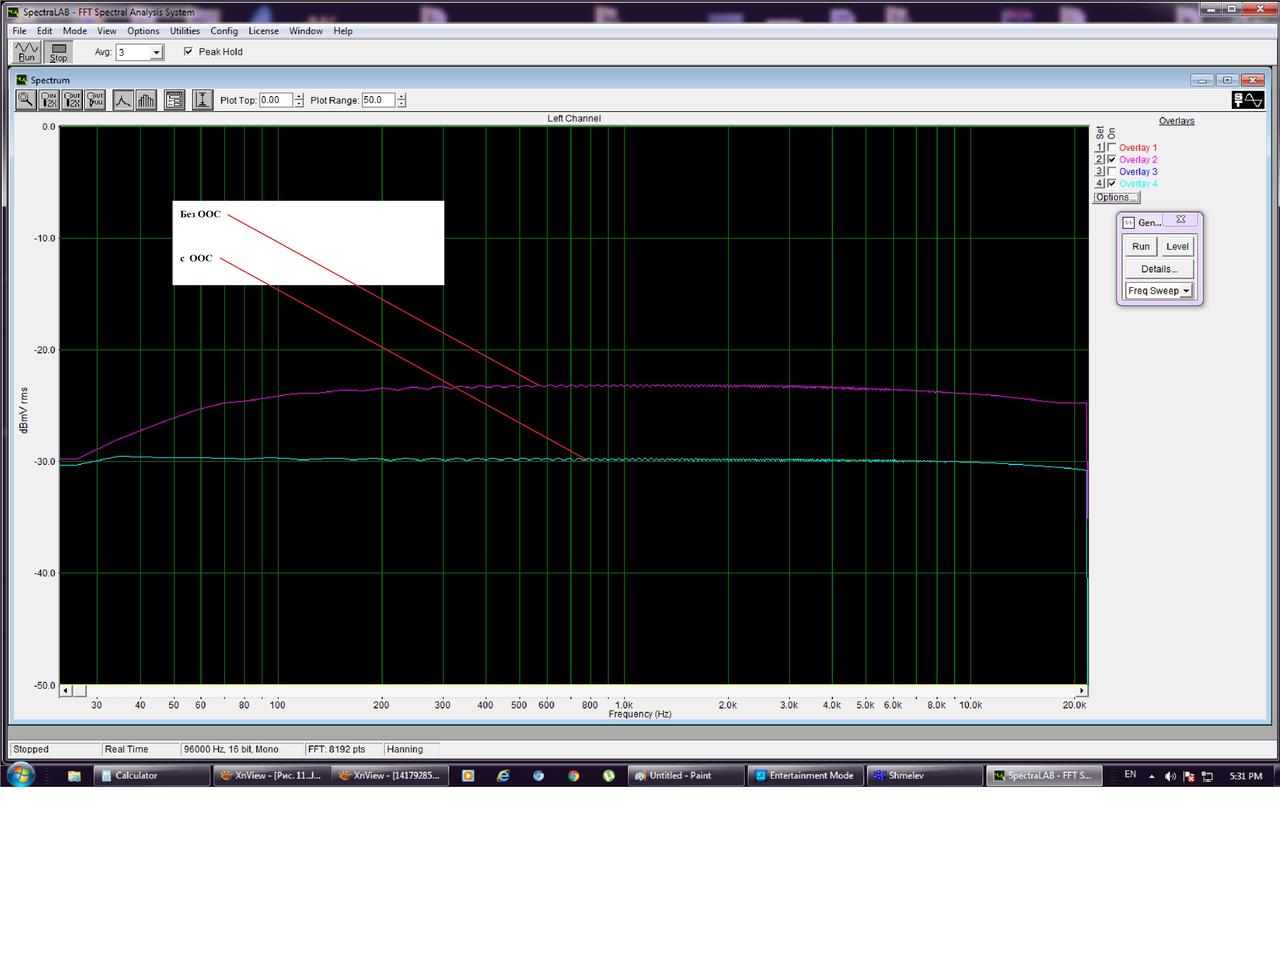
Task: Click the Stop analyzer button
Action: tap(58, 52)
